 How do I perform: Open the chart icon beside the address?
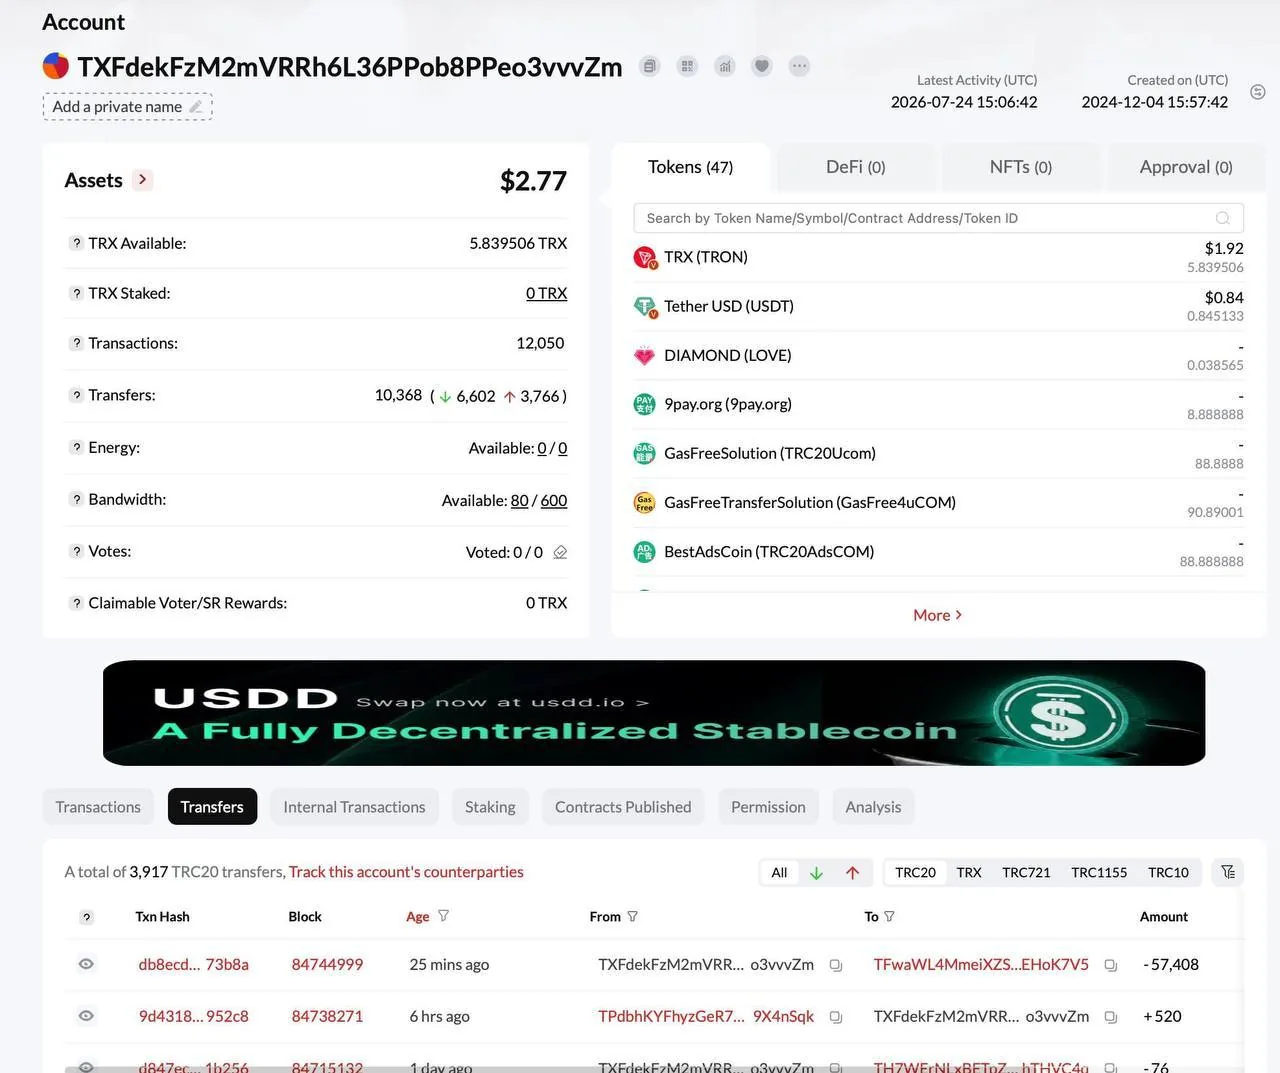click(x=725, y=66)
